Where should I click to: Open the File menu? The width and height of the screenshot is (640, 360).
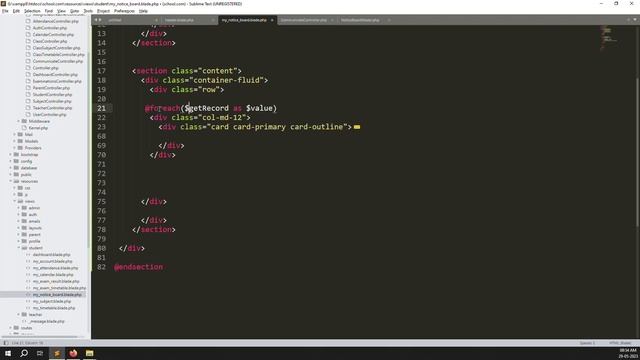pos(5,11)
